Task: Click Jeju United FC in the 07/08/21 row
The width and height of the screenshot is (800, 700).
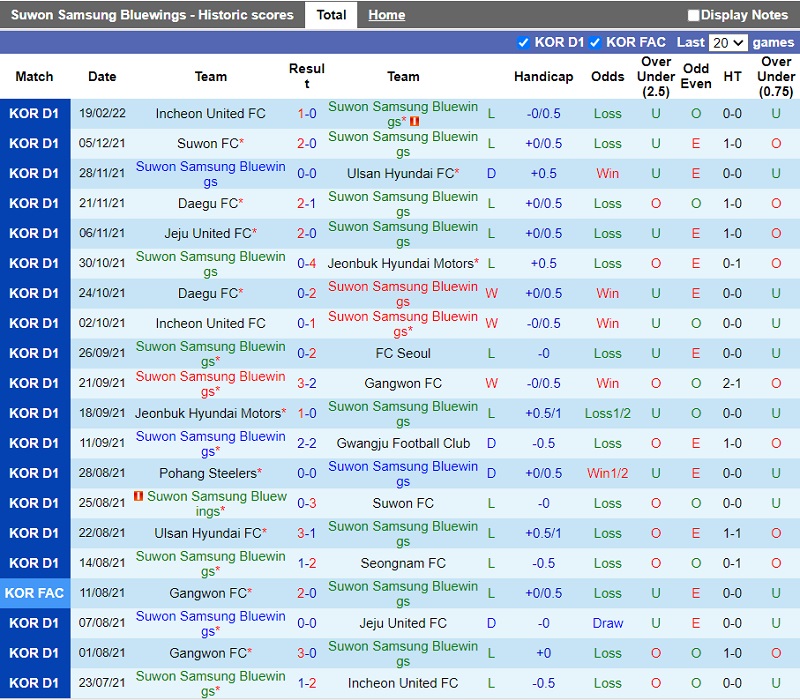Action: (x=403, y=623)
